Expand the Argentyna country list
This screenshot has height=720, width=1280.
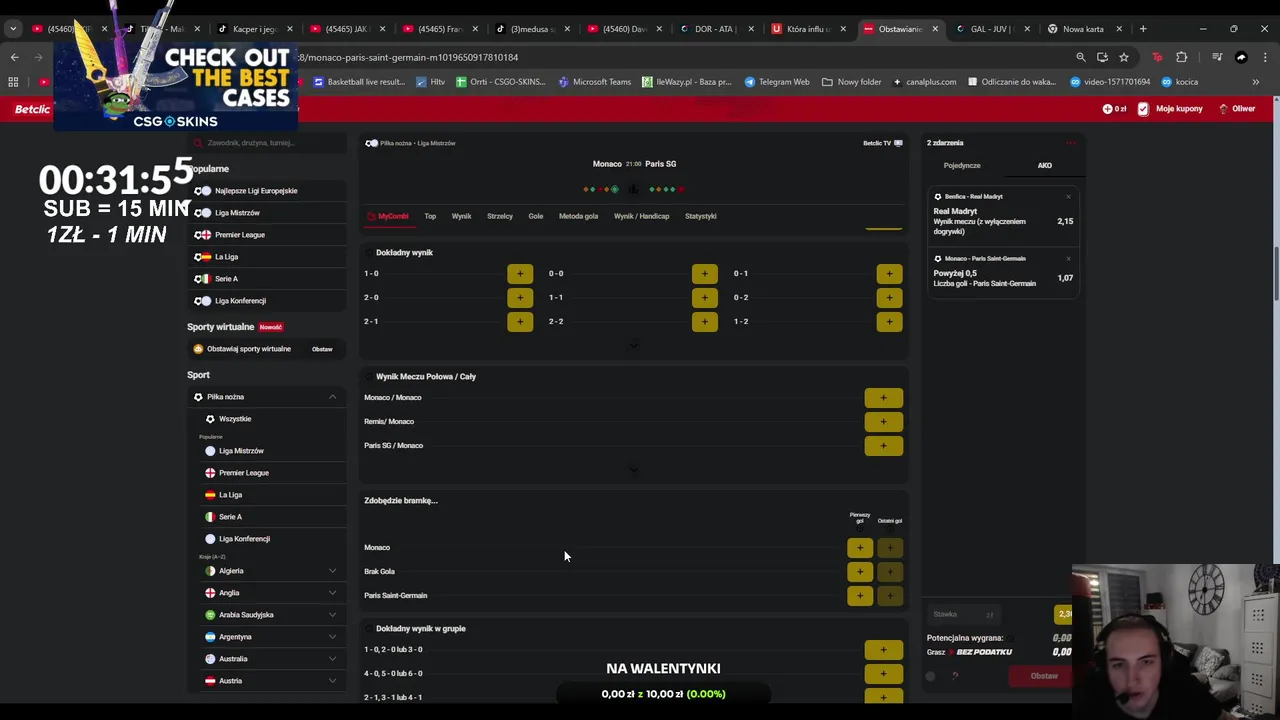coord(332,637)
